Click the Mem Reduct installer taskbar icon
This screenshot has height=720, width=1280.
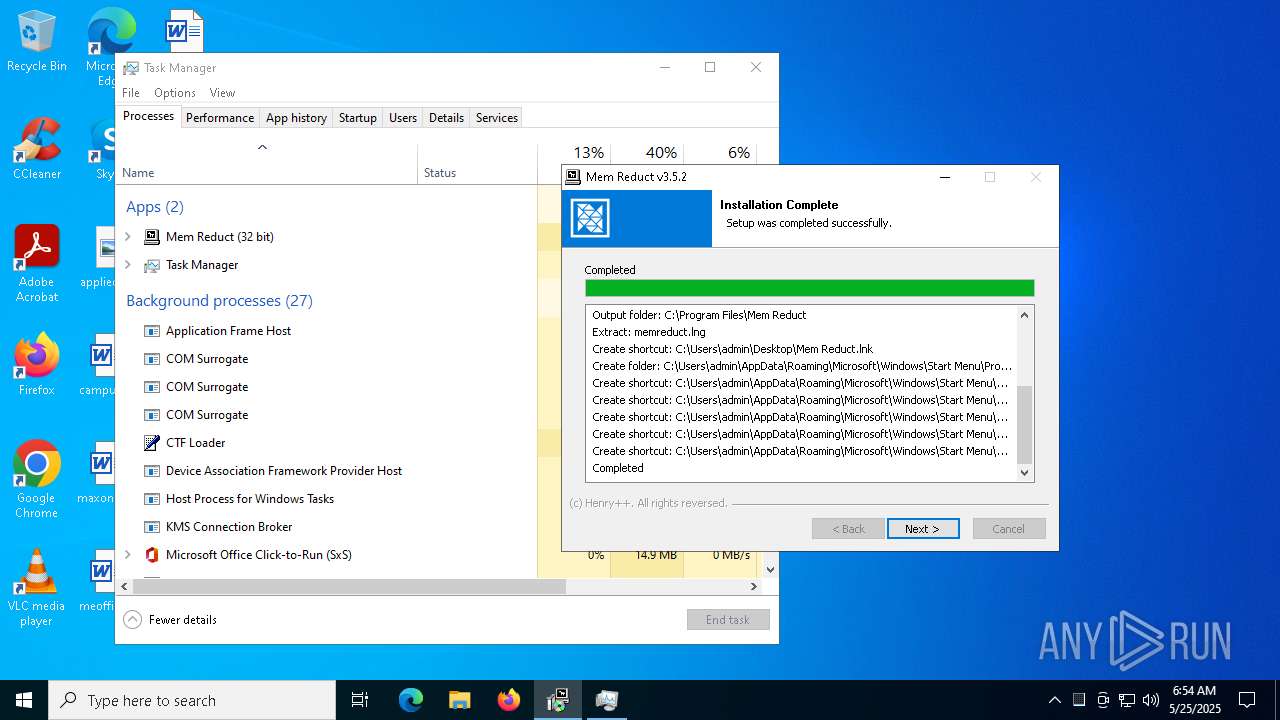tap(558, 700)
